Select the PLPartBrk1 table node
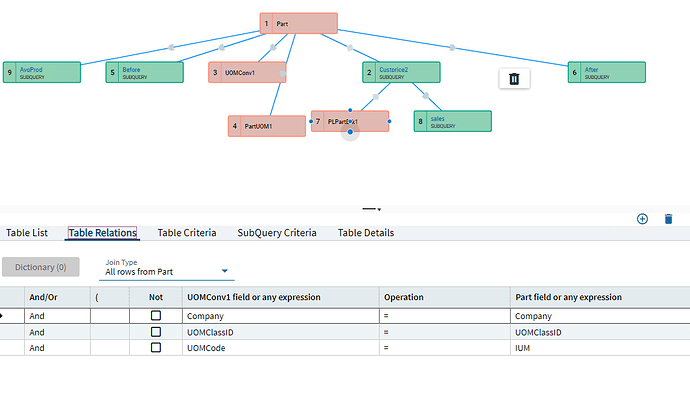Screen dimensions: 690x397 350,121
